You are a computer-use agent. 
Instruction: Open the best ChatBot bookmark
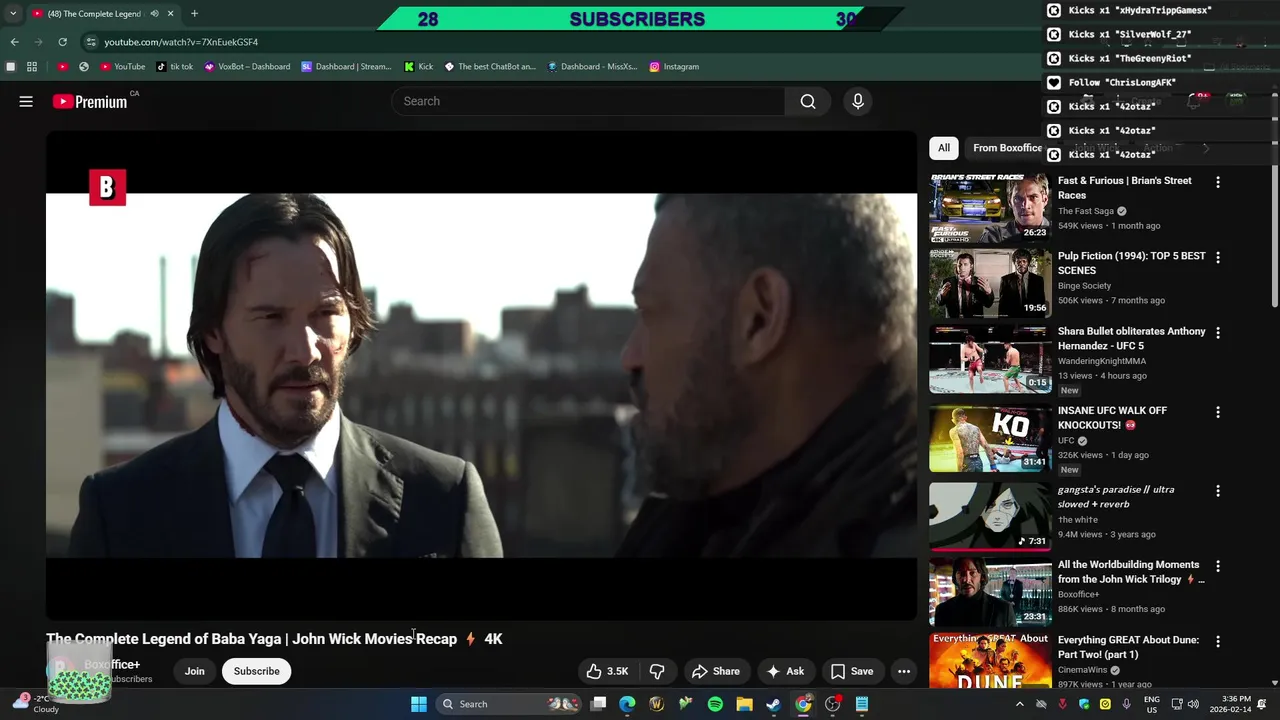tap(490, 67)
